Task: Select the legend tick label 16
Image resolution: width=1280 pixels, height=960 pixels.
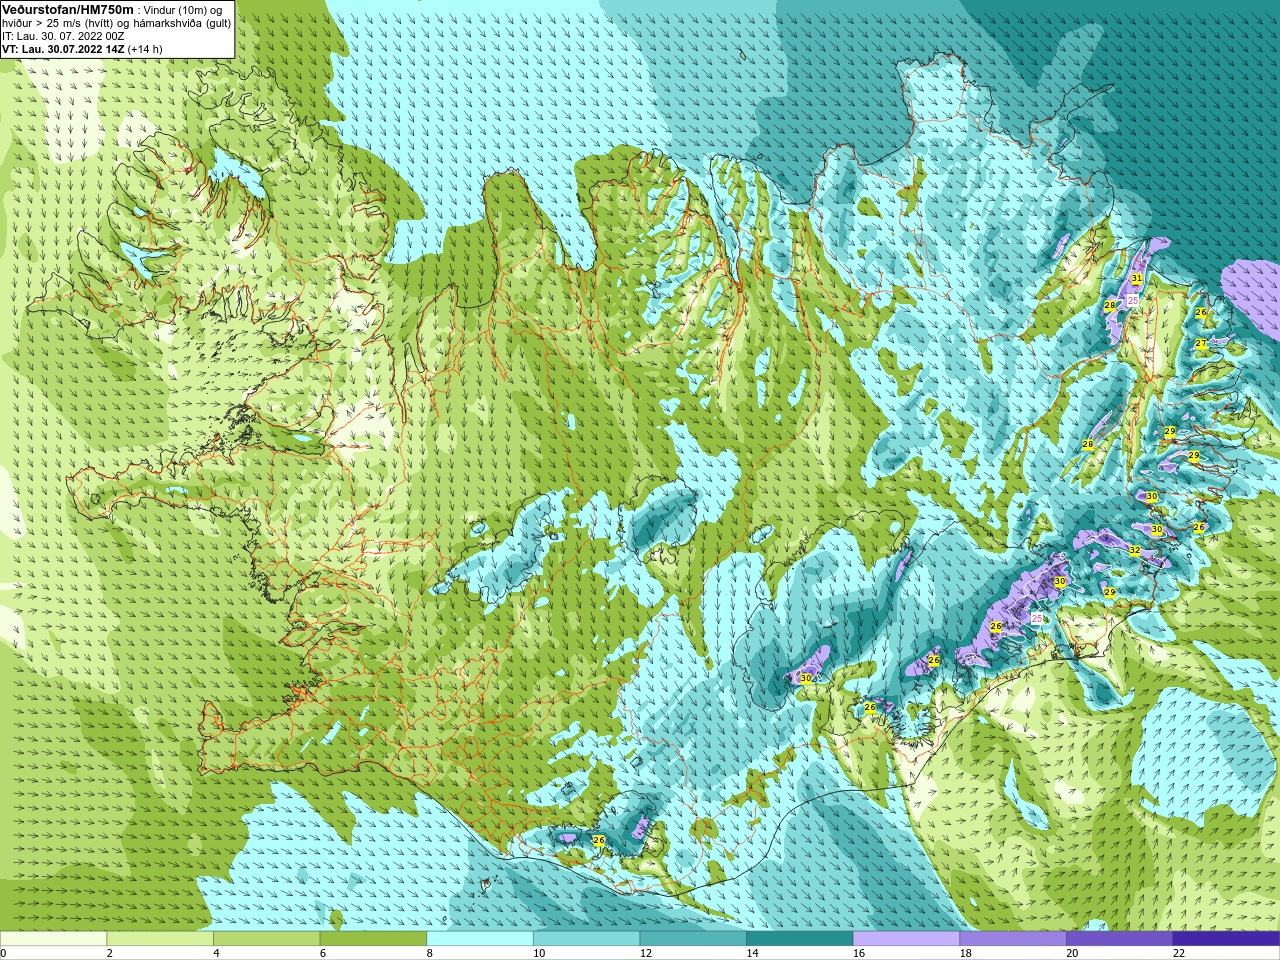Action: (858, 953)
